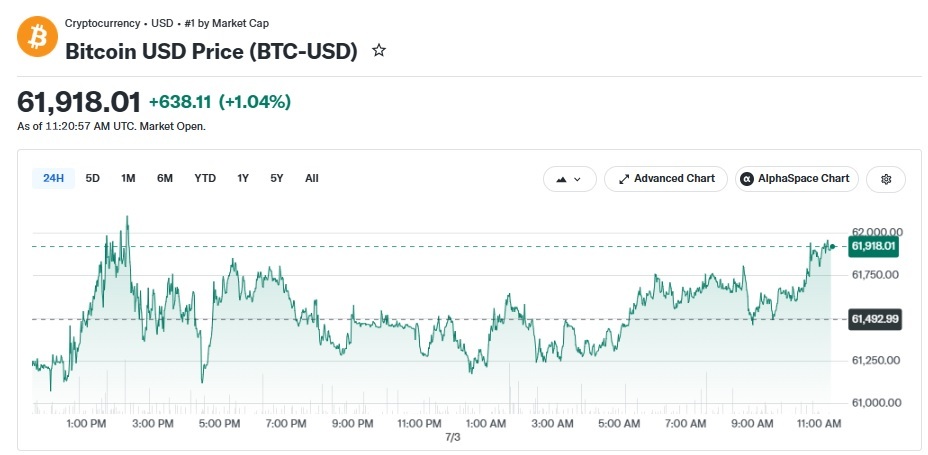Open chart settings gear icon
This screenshot has height=455, width=928.
886,179
